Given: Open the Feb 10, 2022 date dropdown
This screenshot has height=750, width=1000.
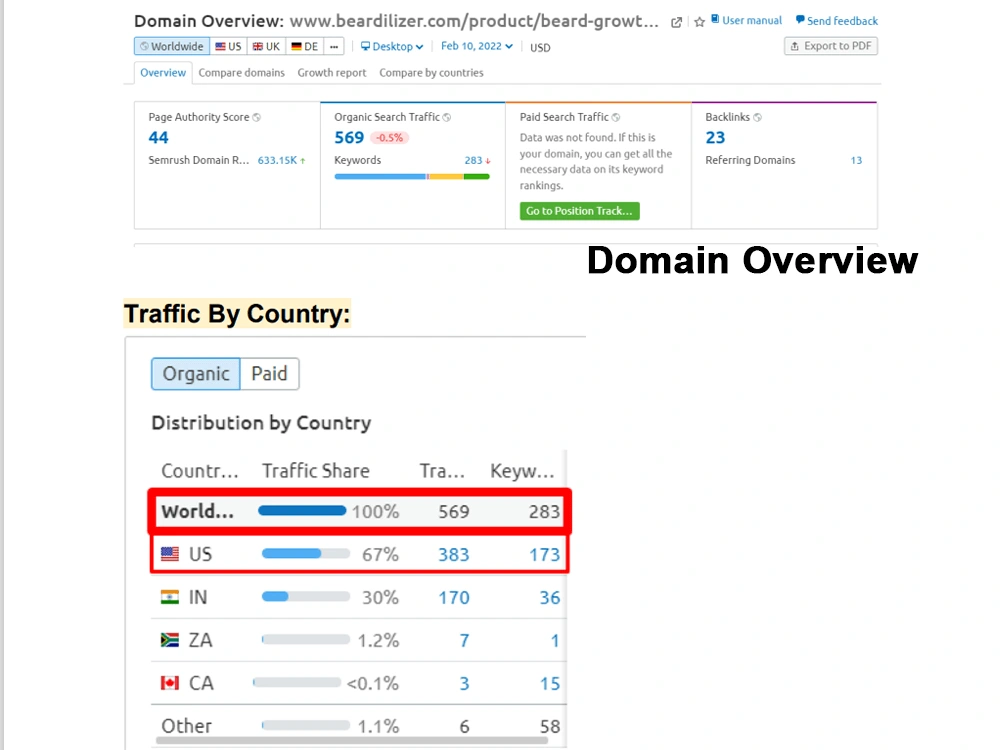Looking at the screenshot, I should (476, 46).
